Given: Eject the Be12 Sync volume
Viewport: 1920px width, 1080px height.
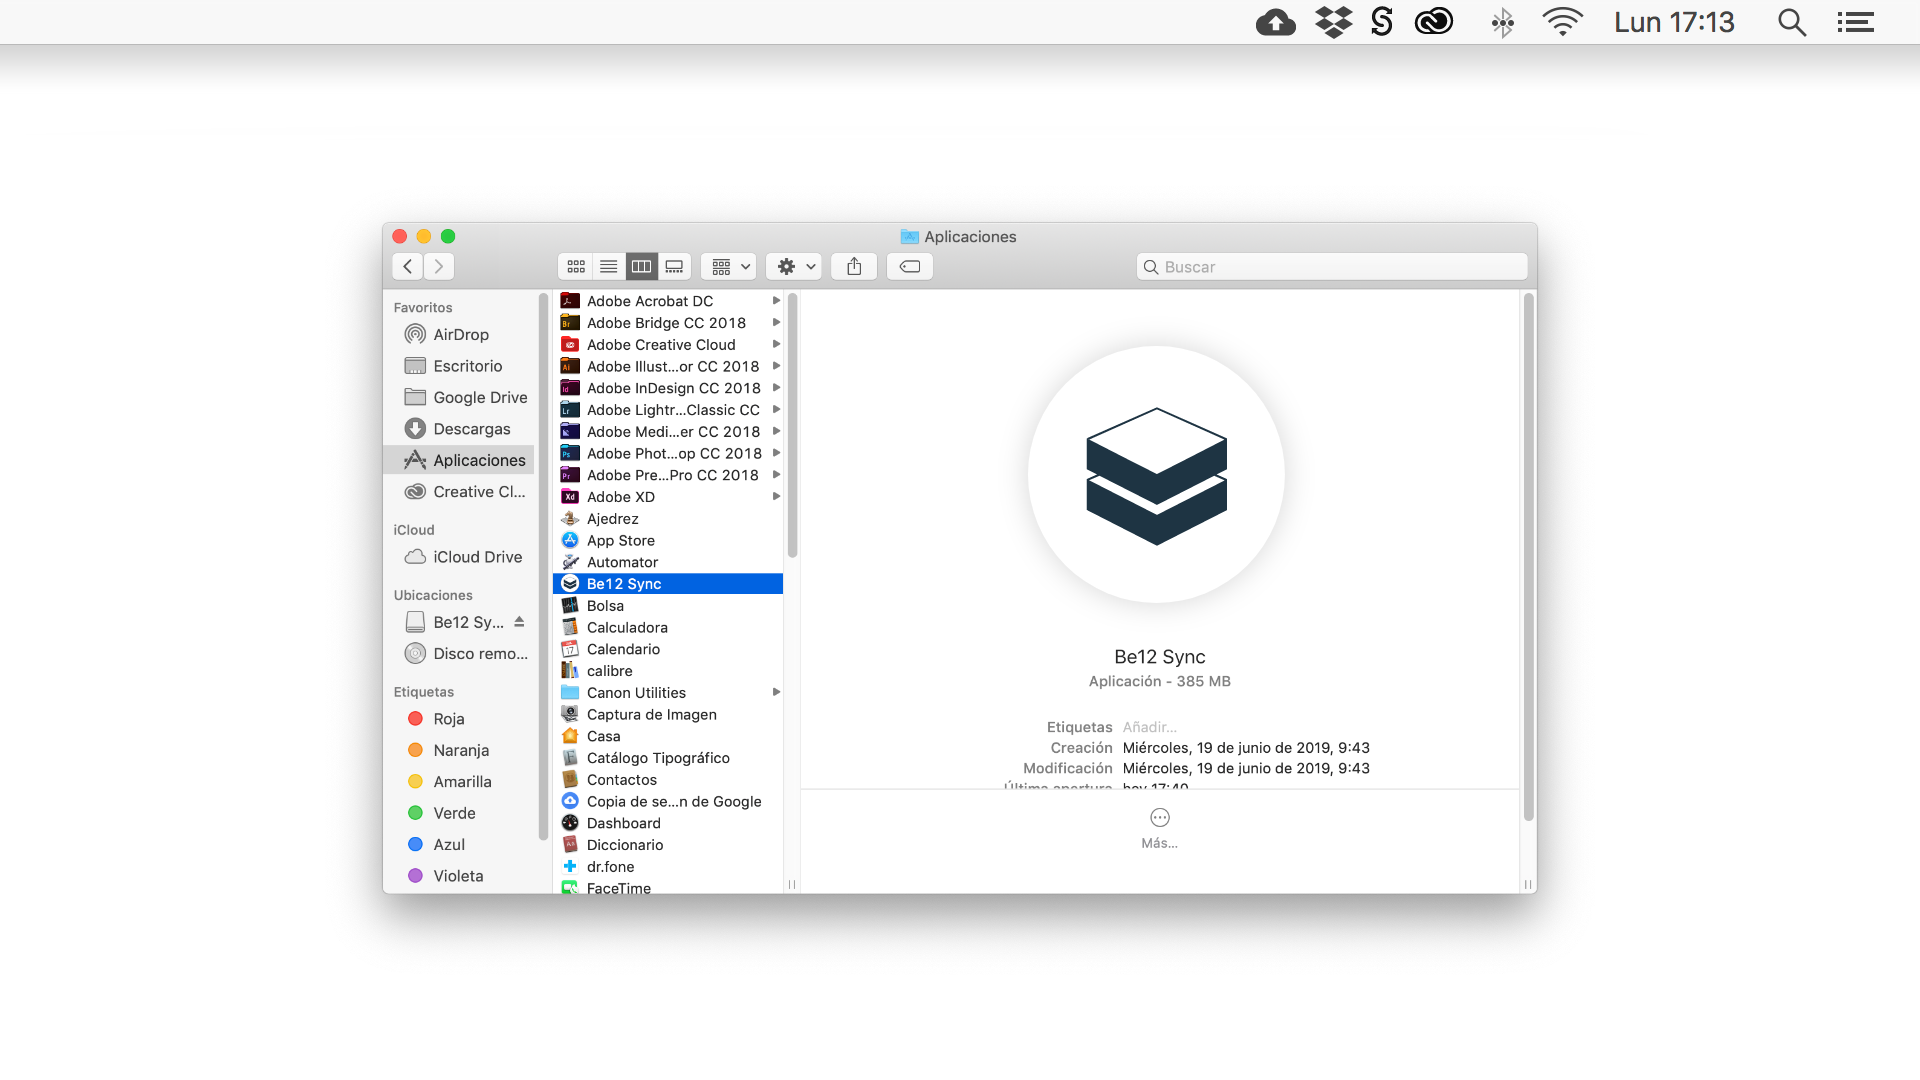Looking at the screenshot, I should pyautogui.click(x=519, y=622).
